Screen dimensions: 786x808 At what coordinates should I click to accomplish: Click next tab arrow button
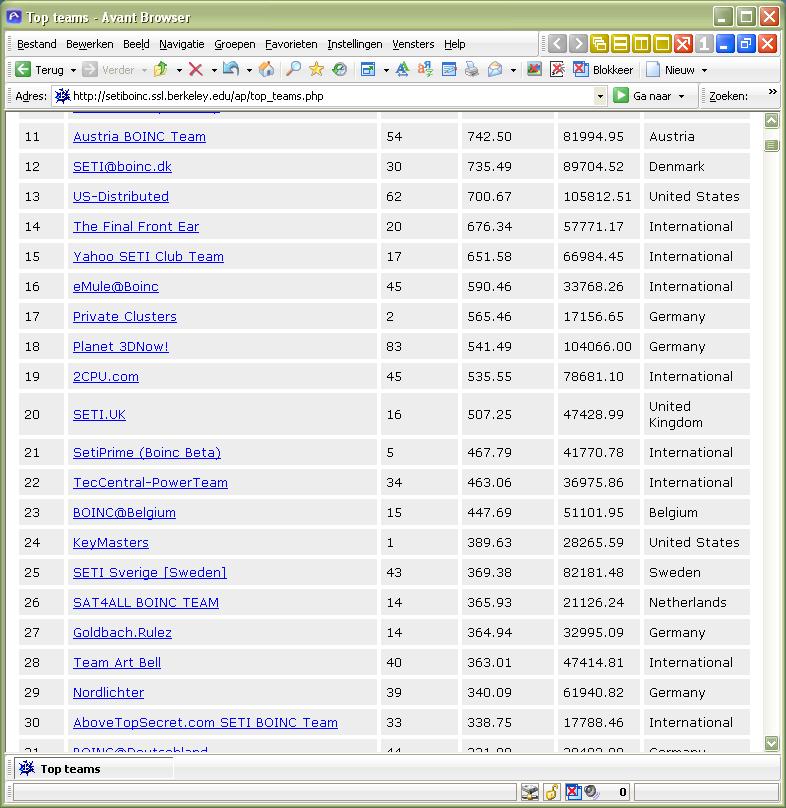[x=578, y=44]
